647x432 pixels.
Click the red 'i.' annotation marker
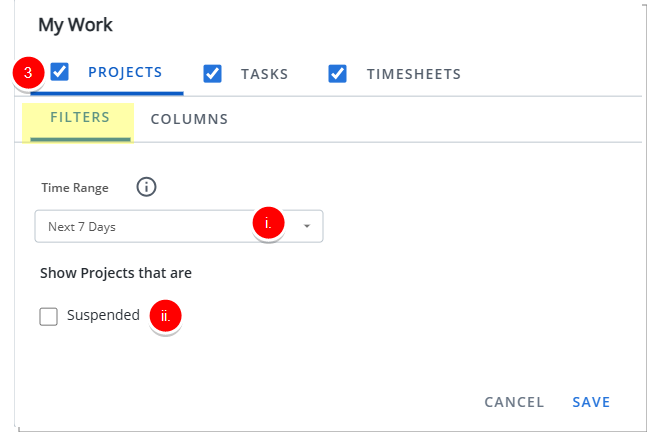click(267, 224)
